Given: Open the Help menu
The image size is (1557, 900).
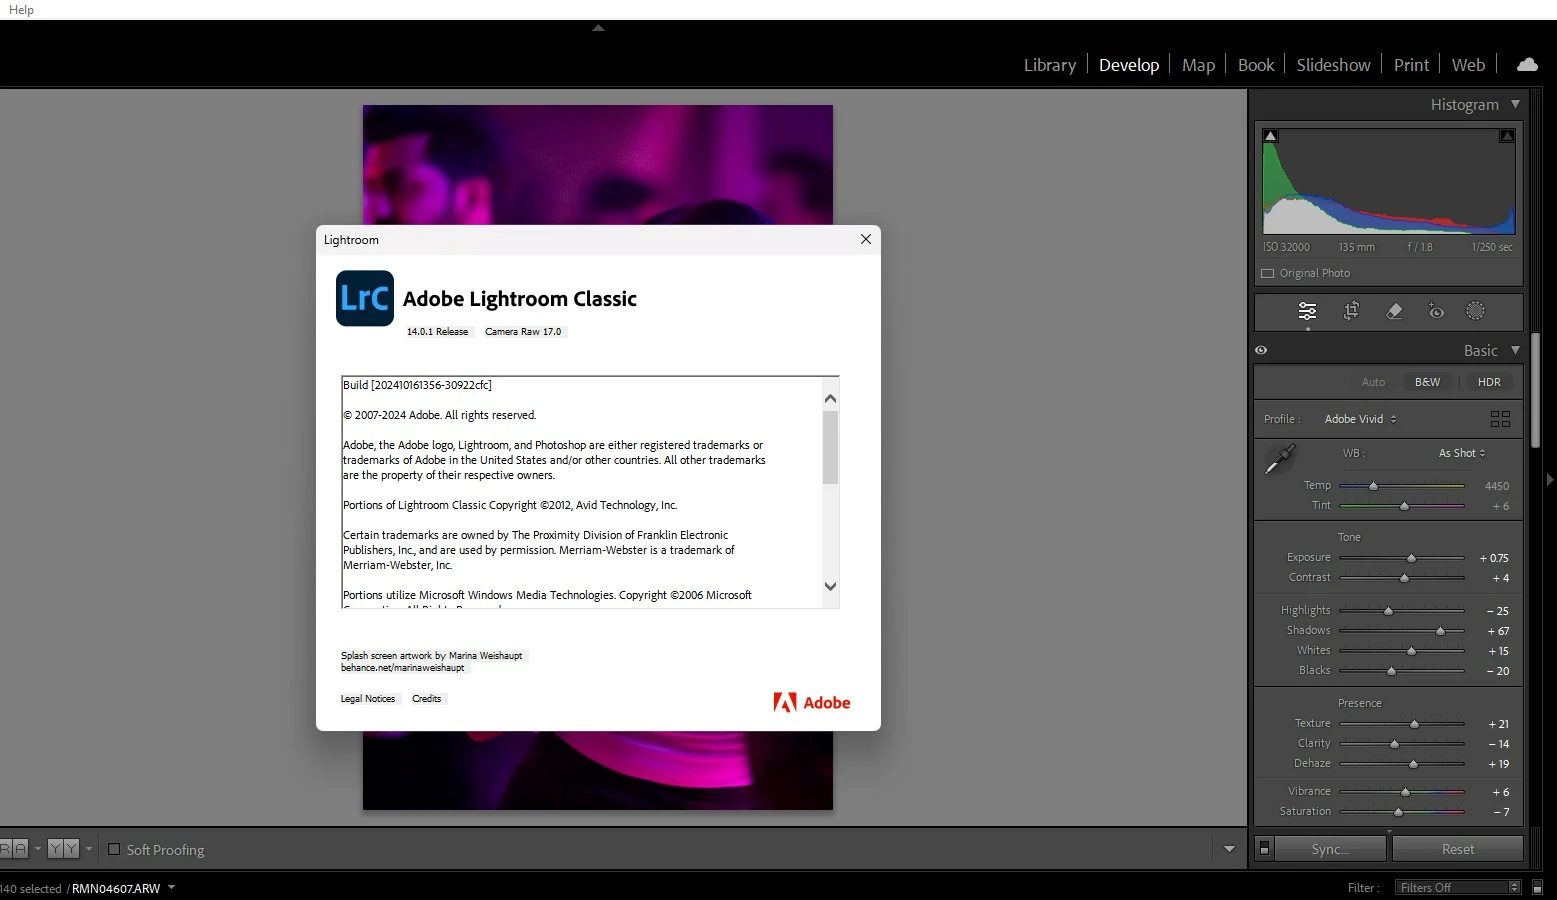Looking at the screenshot, I should (x=21, y=9).
